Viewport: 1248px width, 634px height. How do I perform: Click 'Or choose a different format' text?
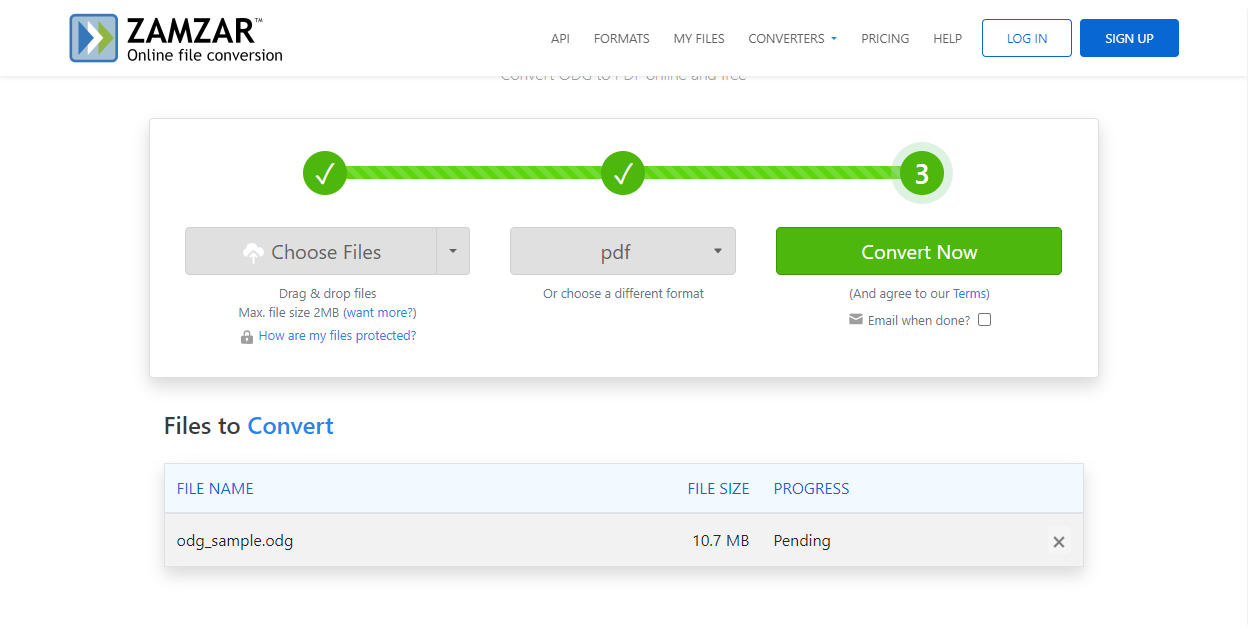(x=623, y=294)
